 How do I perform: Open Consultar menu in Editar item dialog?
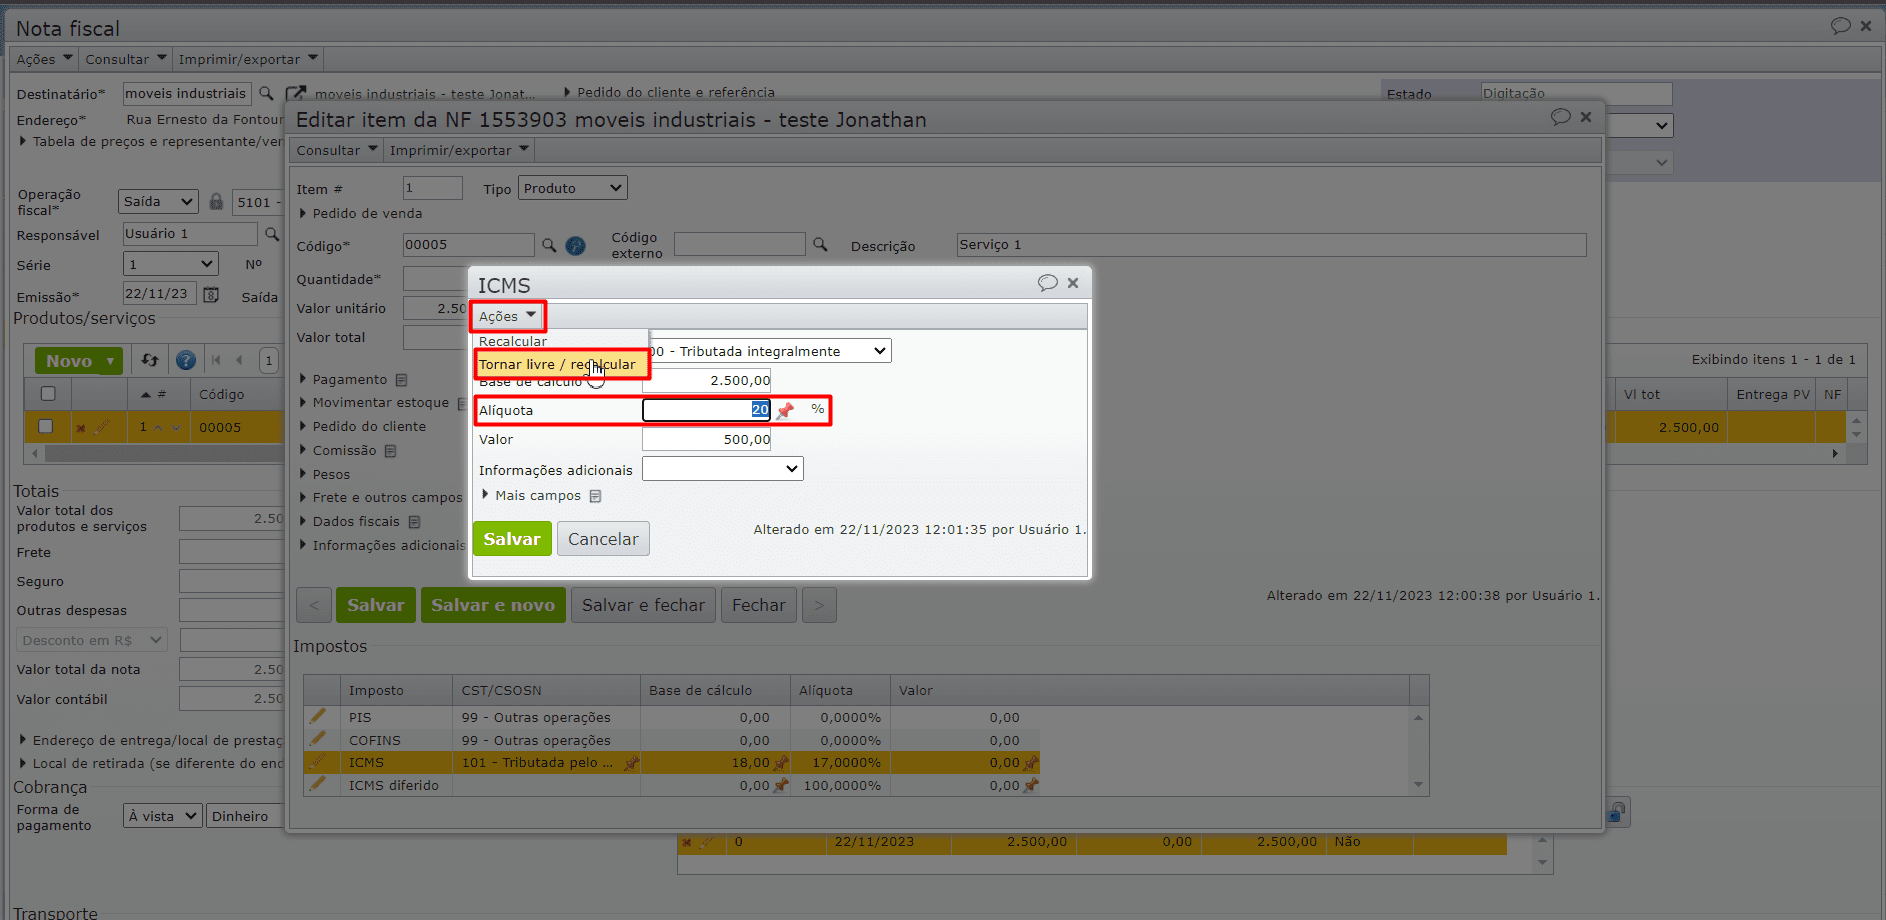[x=337, y=150]
